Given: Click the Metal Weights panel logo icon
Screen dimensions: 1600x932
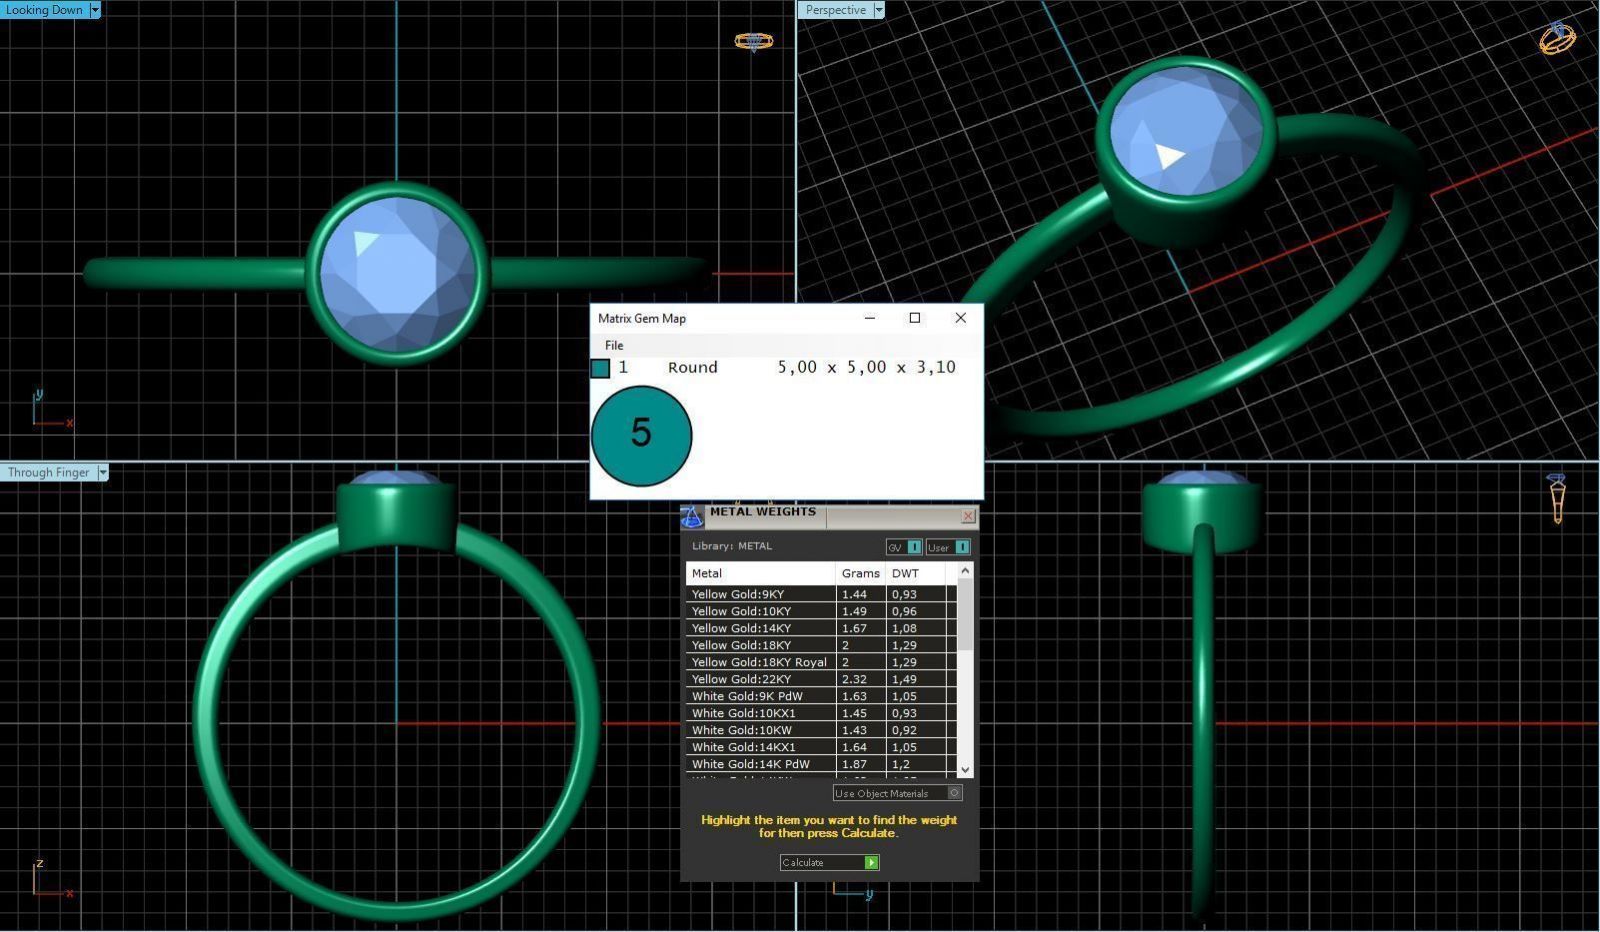Looking at the screenshot, I should [692, 516].
